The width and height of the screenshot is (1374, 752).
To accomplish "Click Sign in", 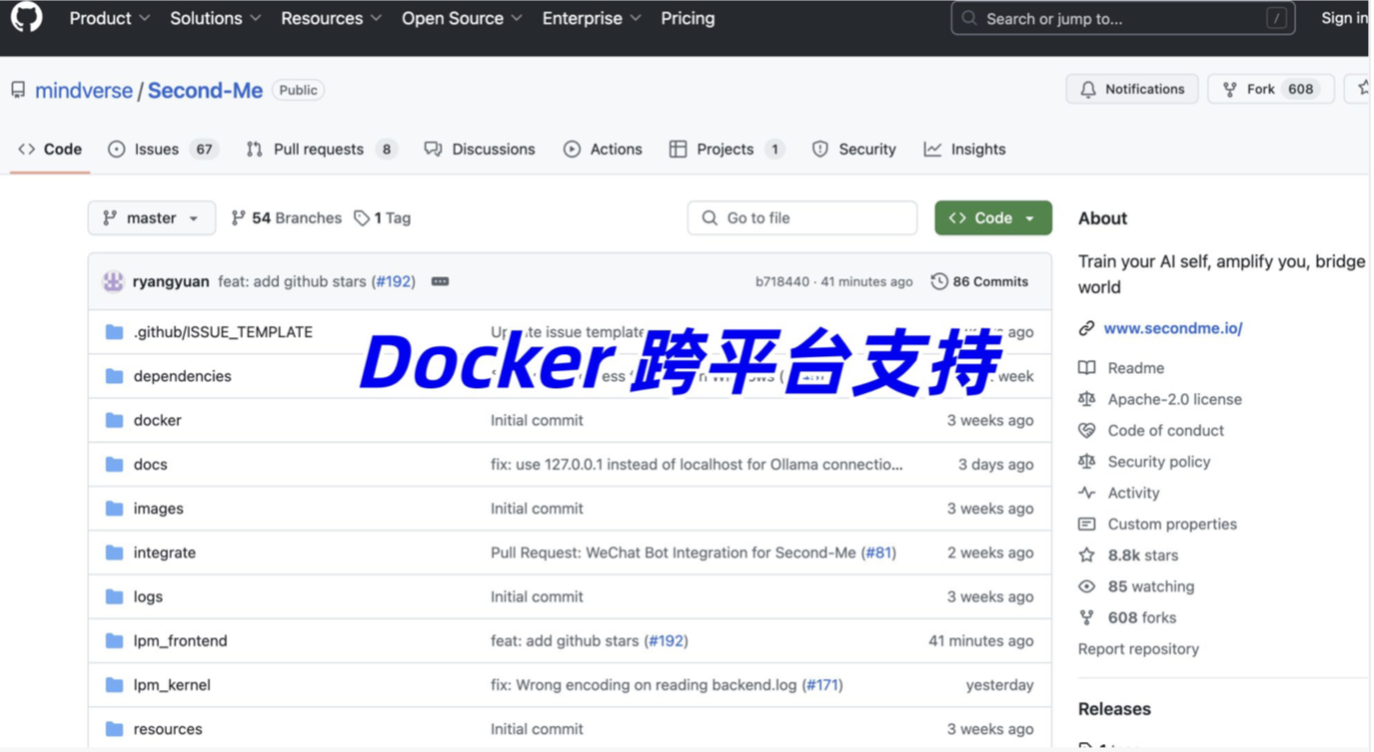I will tap(1344, 18).
